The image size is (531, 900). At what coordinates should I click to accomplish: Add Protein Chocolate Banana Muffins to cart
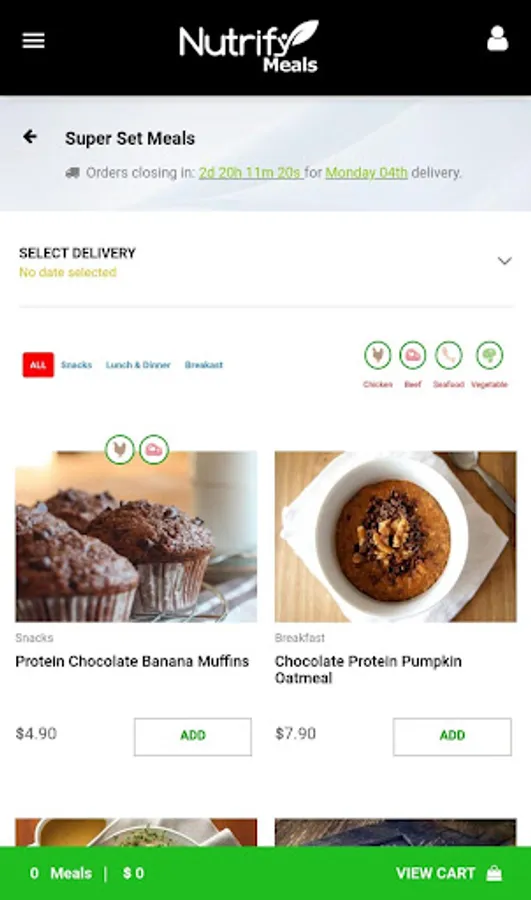click(193, 736)
